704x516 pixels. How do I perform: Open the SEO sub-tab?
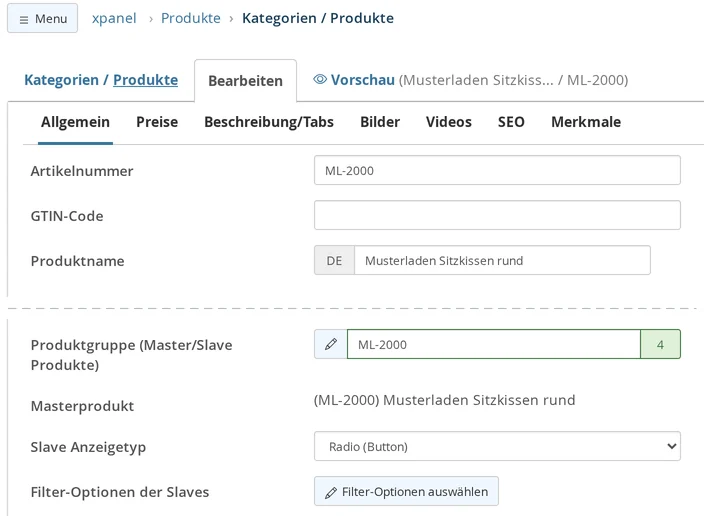(x=511, y=122)
